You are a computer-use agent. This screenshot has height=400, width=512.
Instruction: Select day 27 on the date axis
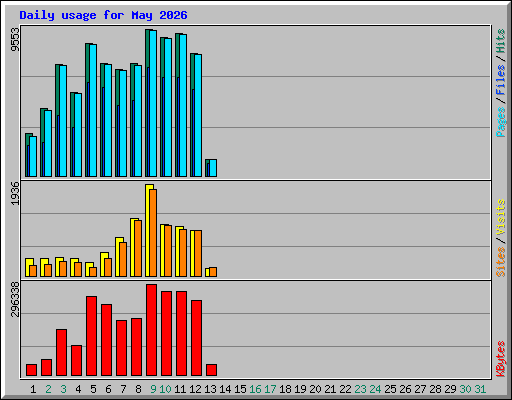pos(420,389)
